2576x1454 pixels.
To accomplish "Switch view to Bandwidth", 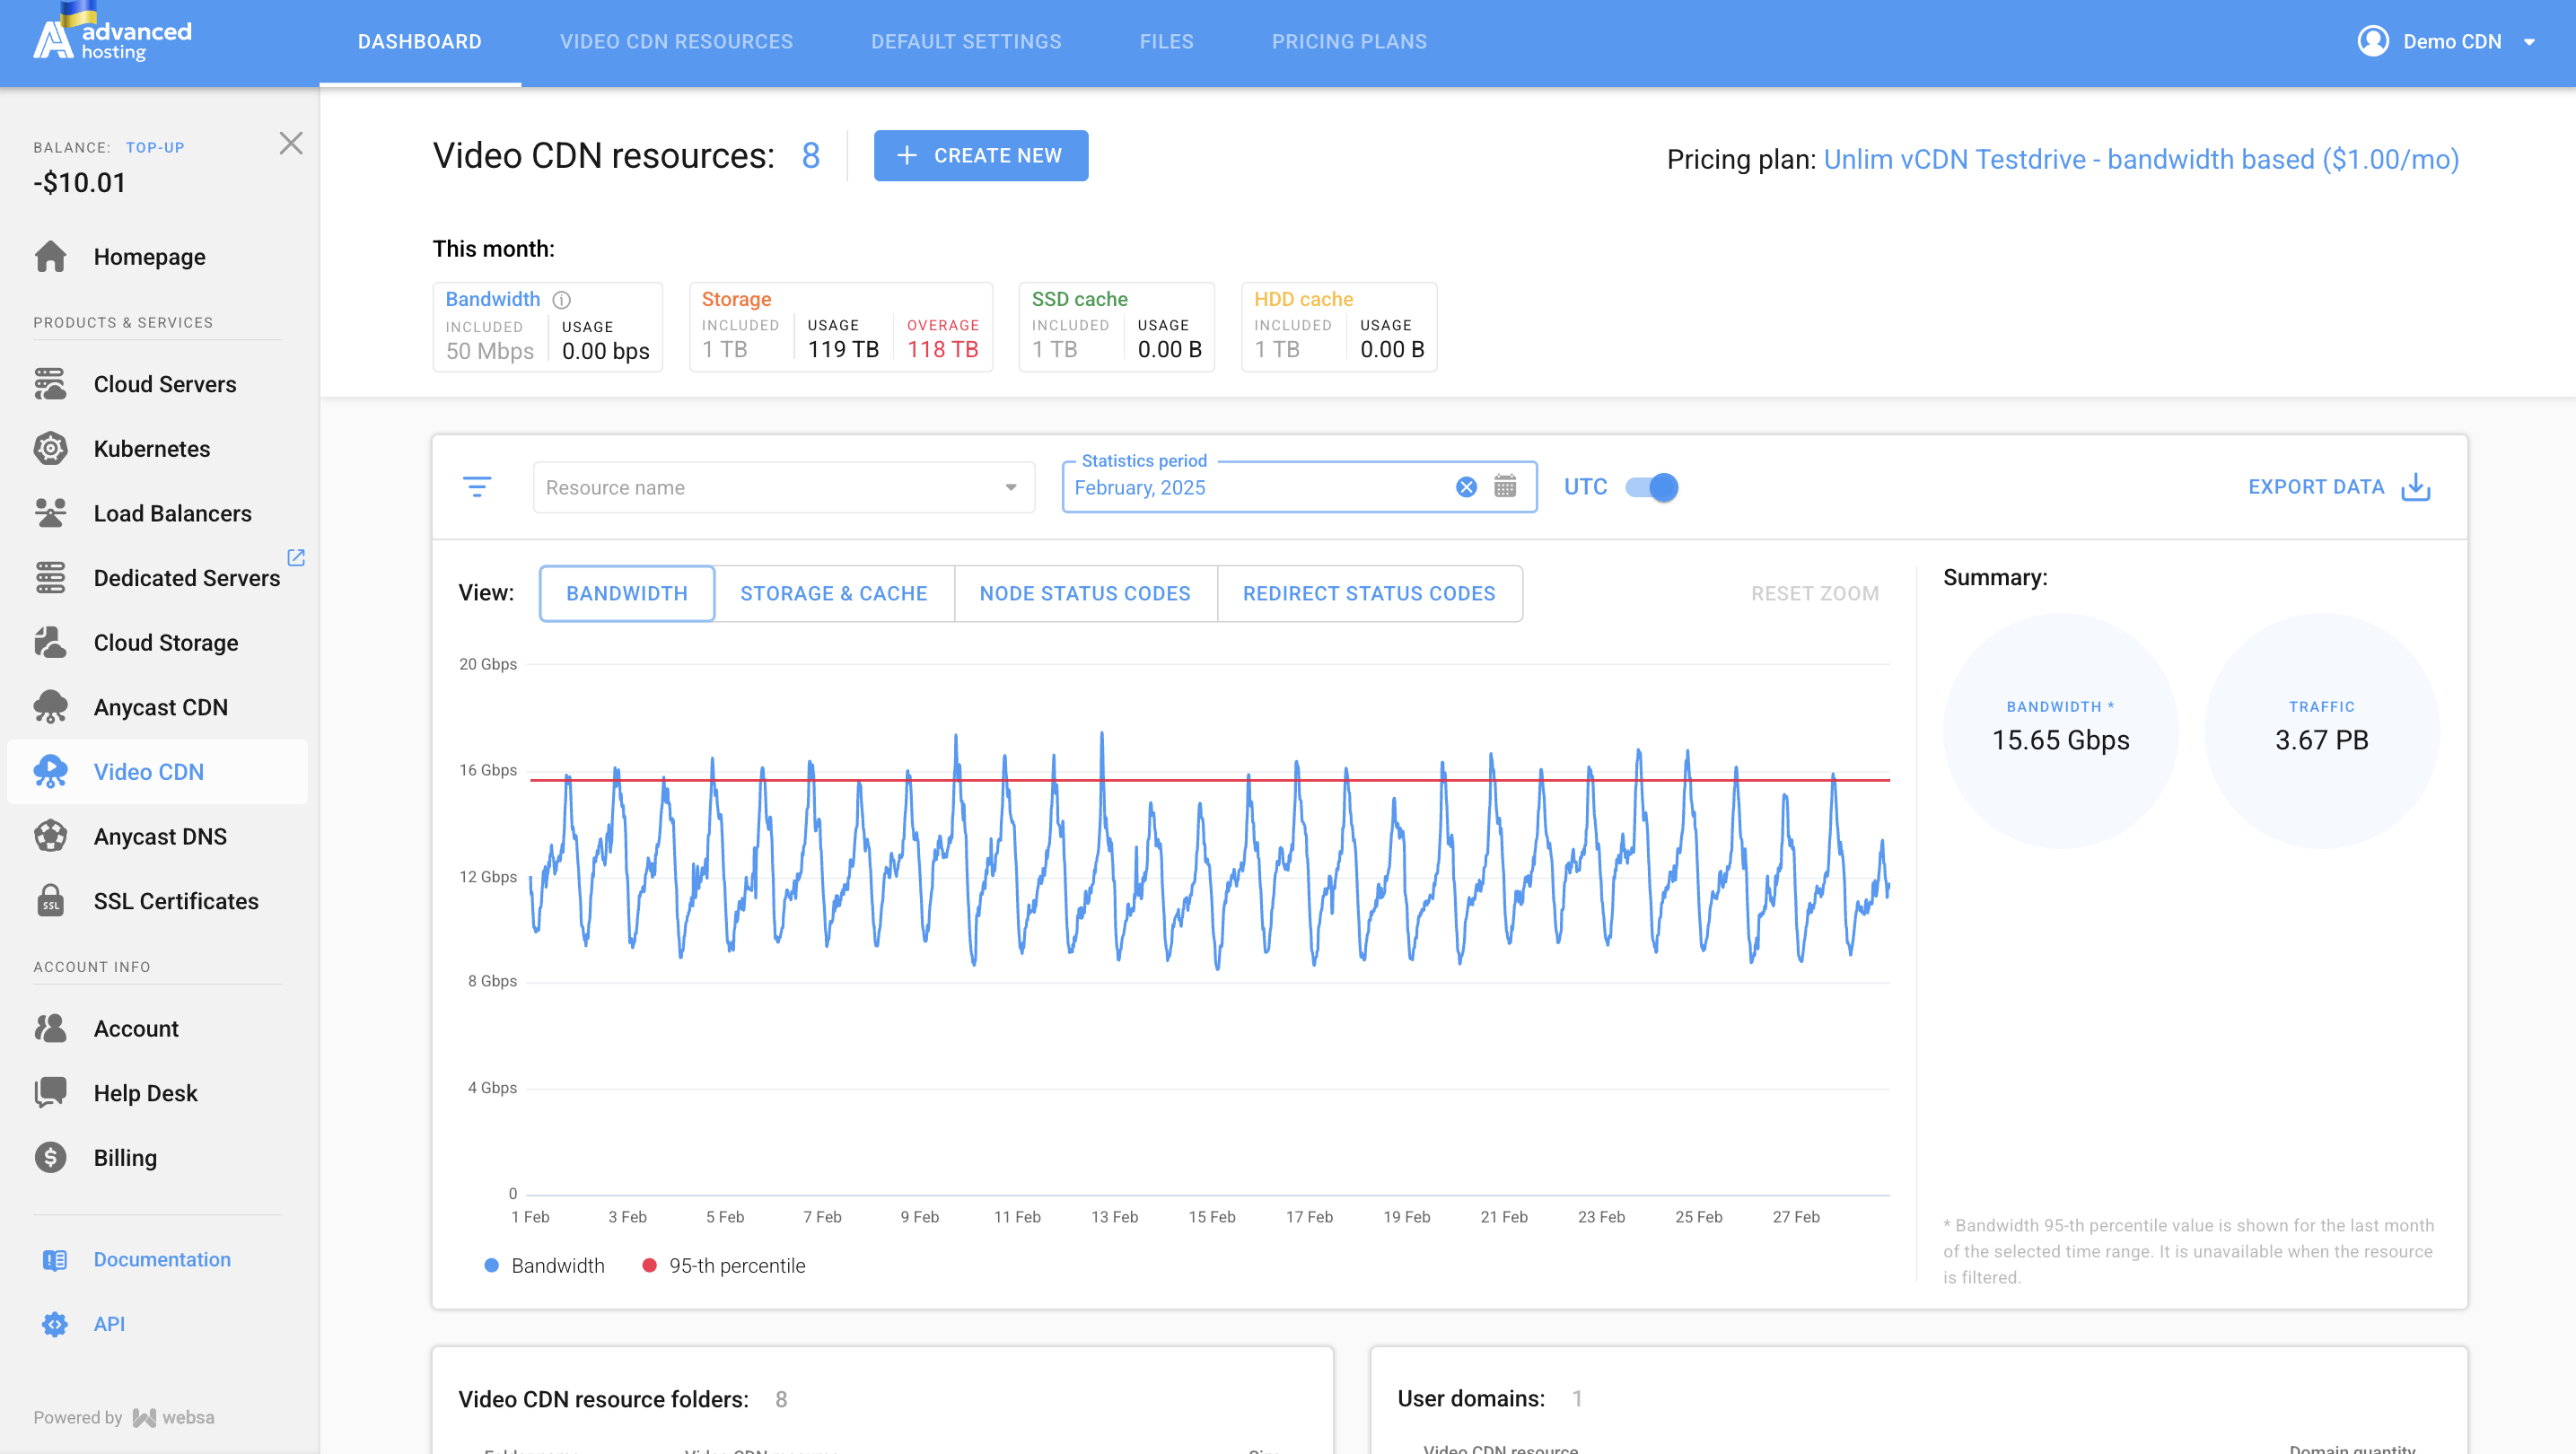I will [x=627, y=593].
